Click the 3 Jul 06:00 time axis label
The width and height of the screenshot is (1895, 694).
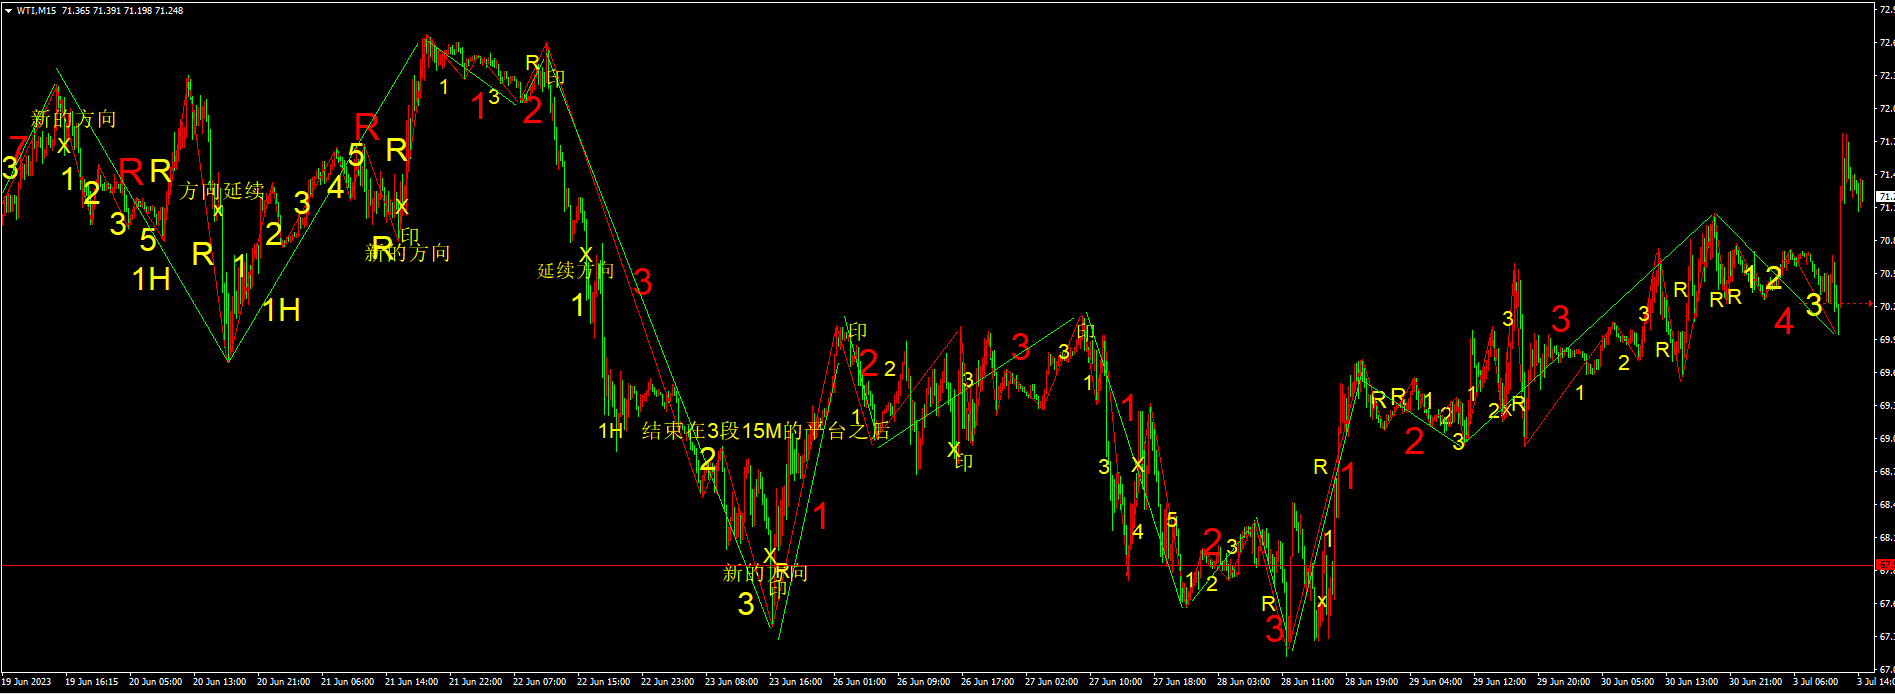tap(1815, 682)
